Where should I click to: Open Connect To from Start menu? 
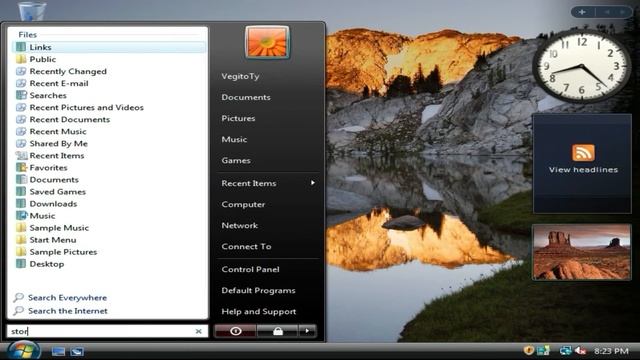tap(247, 247)
